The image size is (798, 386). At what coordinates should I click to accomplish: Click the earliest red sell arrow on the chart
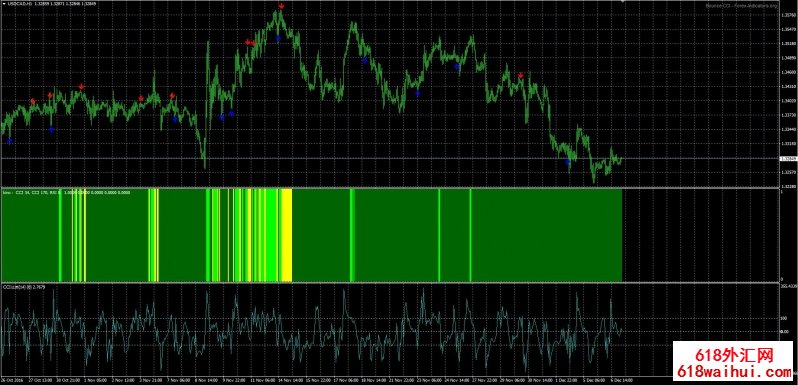pyautogui.click(x=33, y=101)
